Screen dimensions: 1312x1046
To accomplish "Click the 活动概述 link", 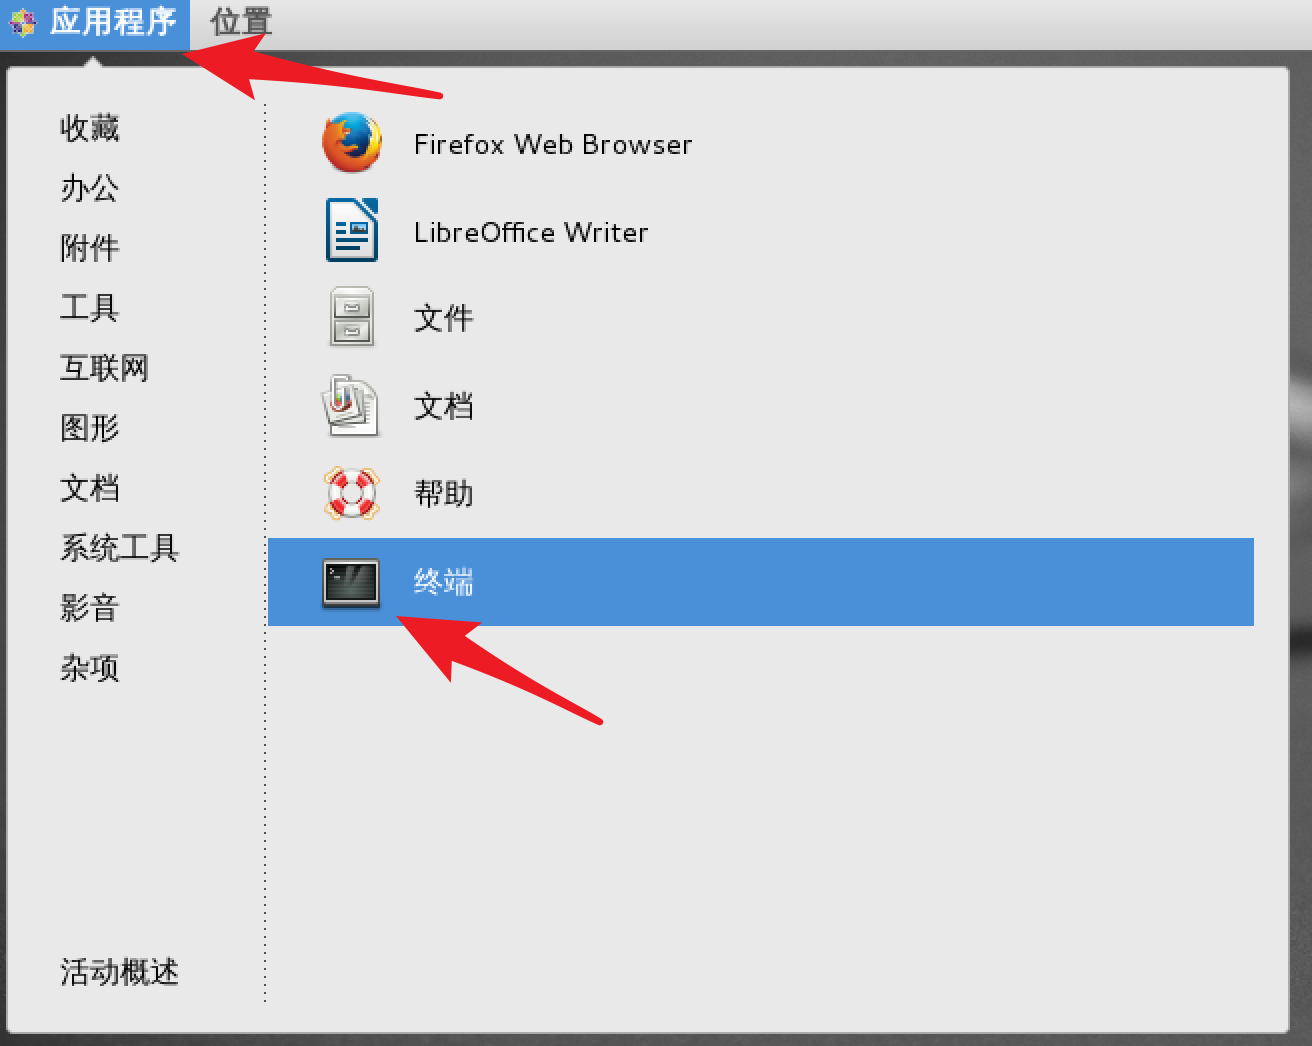I will pyautogui.click(x=120, y=972).
